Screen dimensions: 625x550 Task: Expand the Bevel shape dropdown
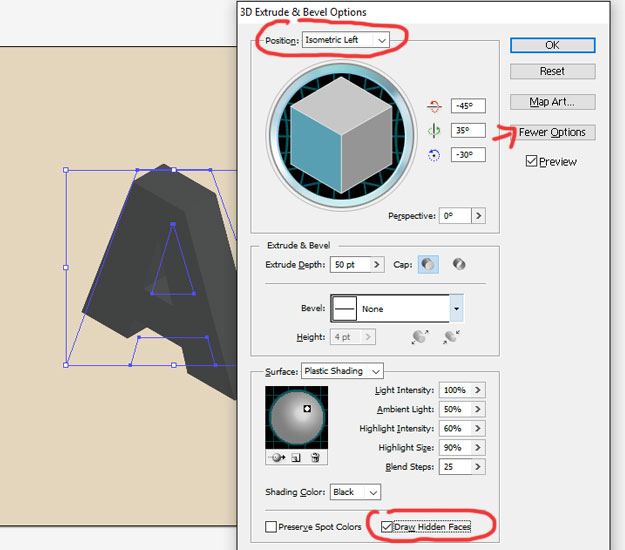(x=456, y=309)
